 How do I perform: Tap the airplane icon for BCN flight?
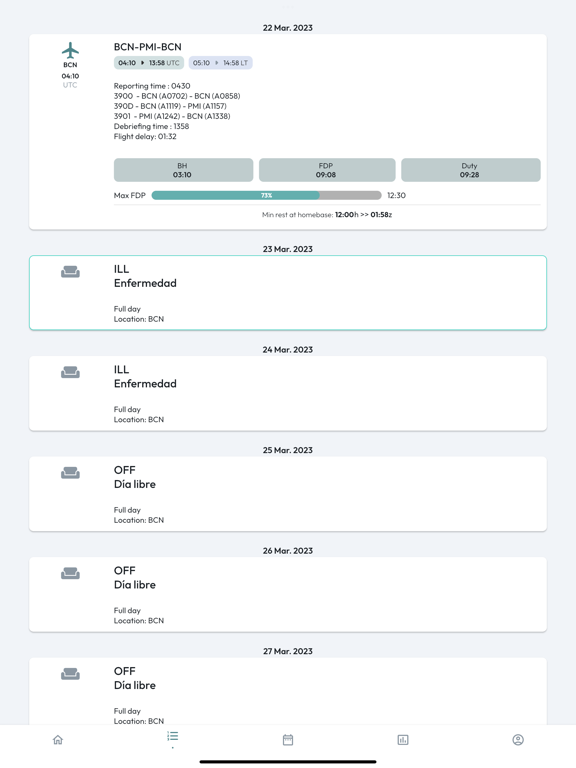pos(70,50)
